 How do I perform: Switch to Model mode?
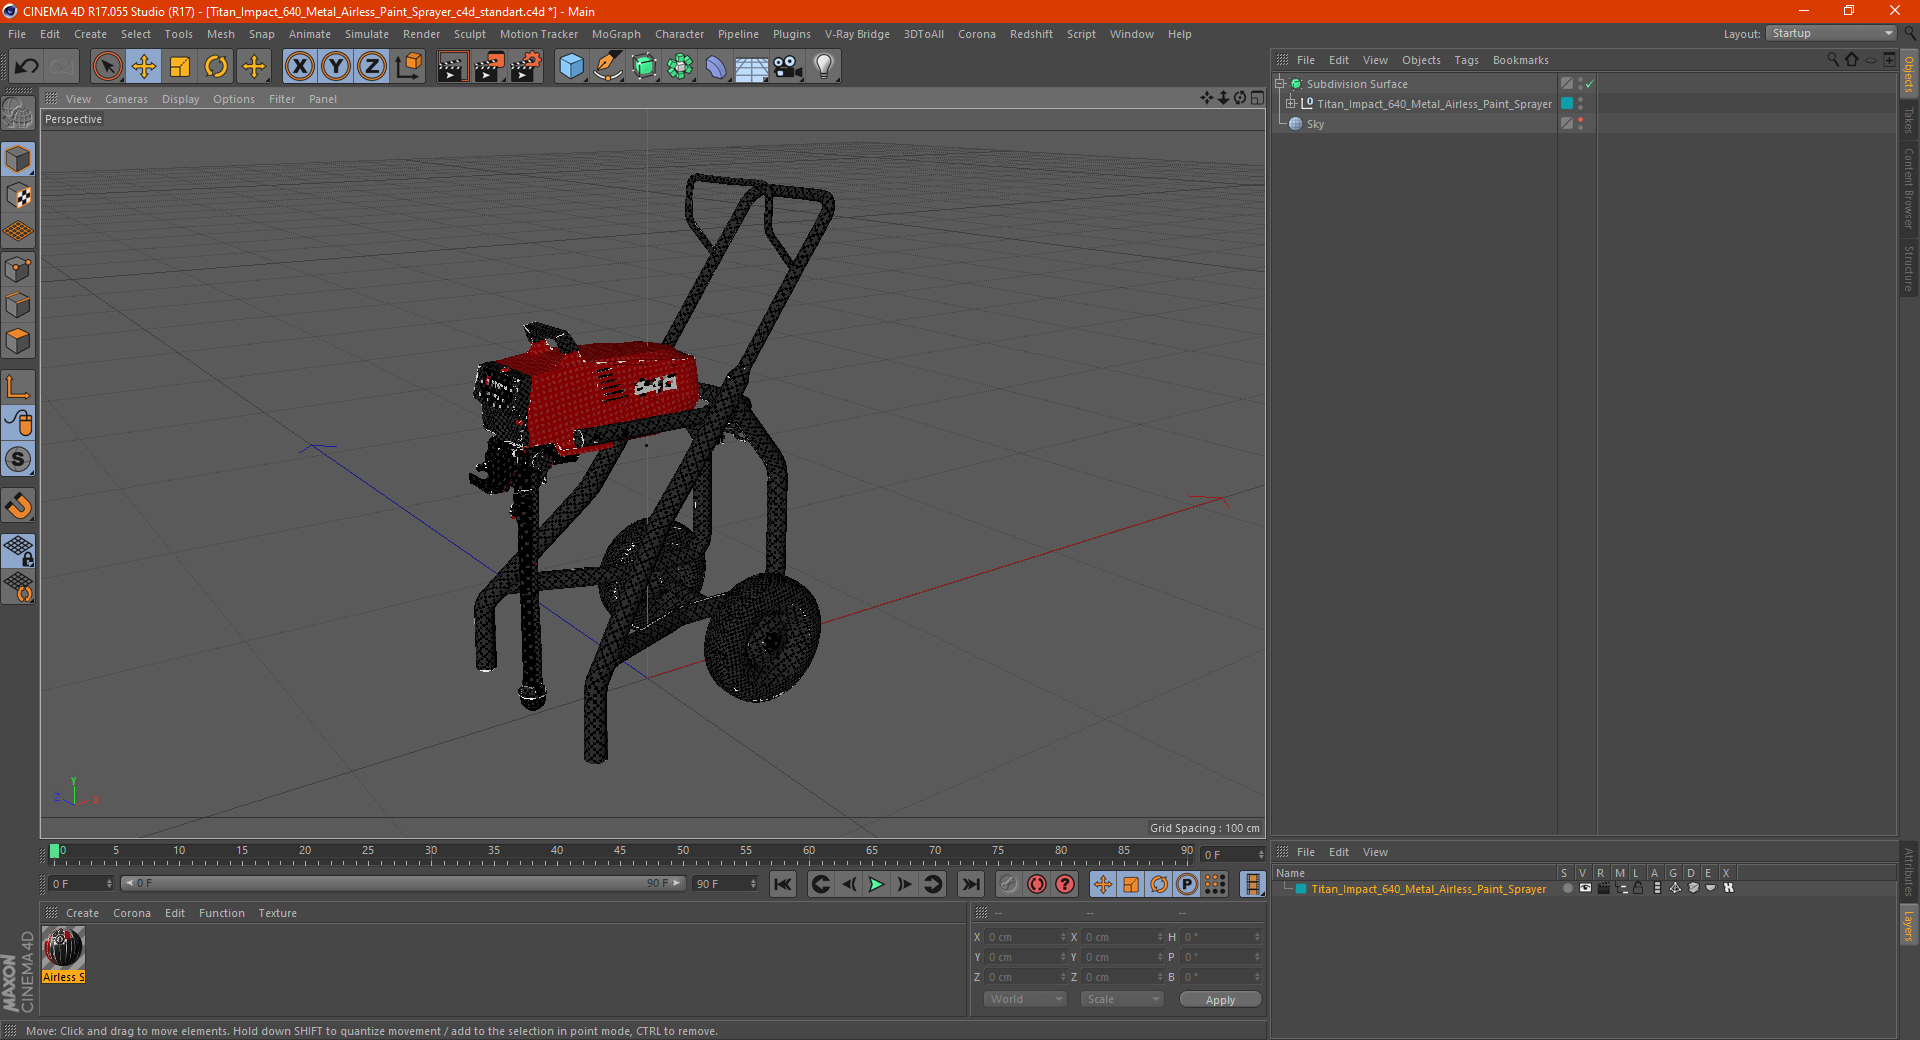[x=18, y=159]
